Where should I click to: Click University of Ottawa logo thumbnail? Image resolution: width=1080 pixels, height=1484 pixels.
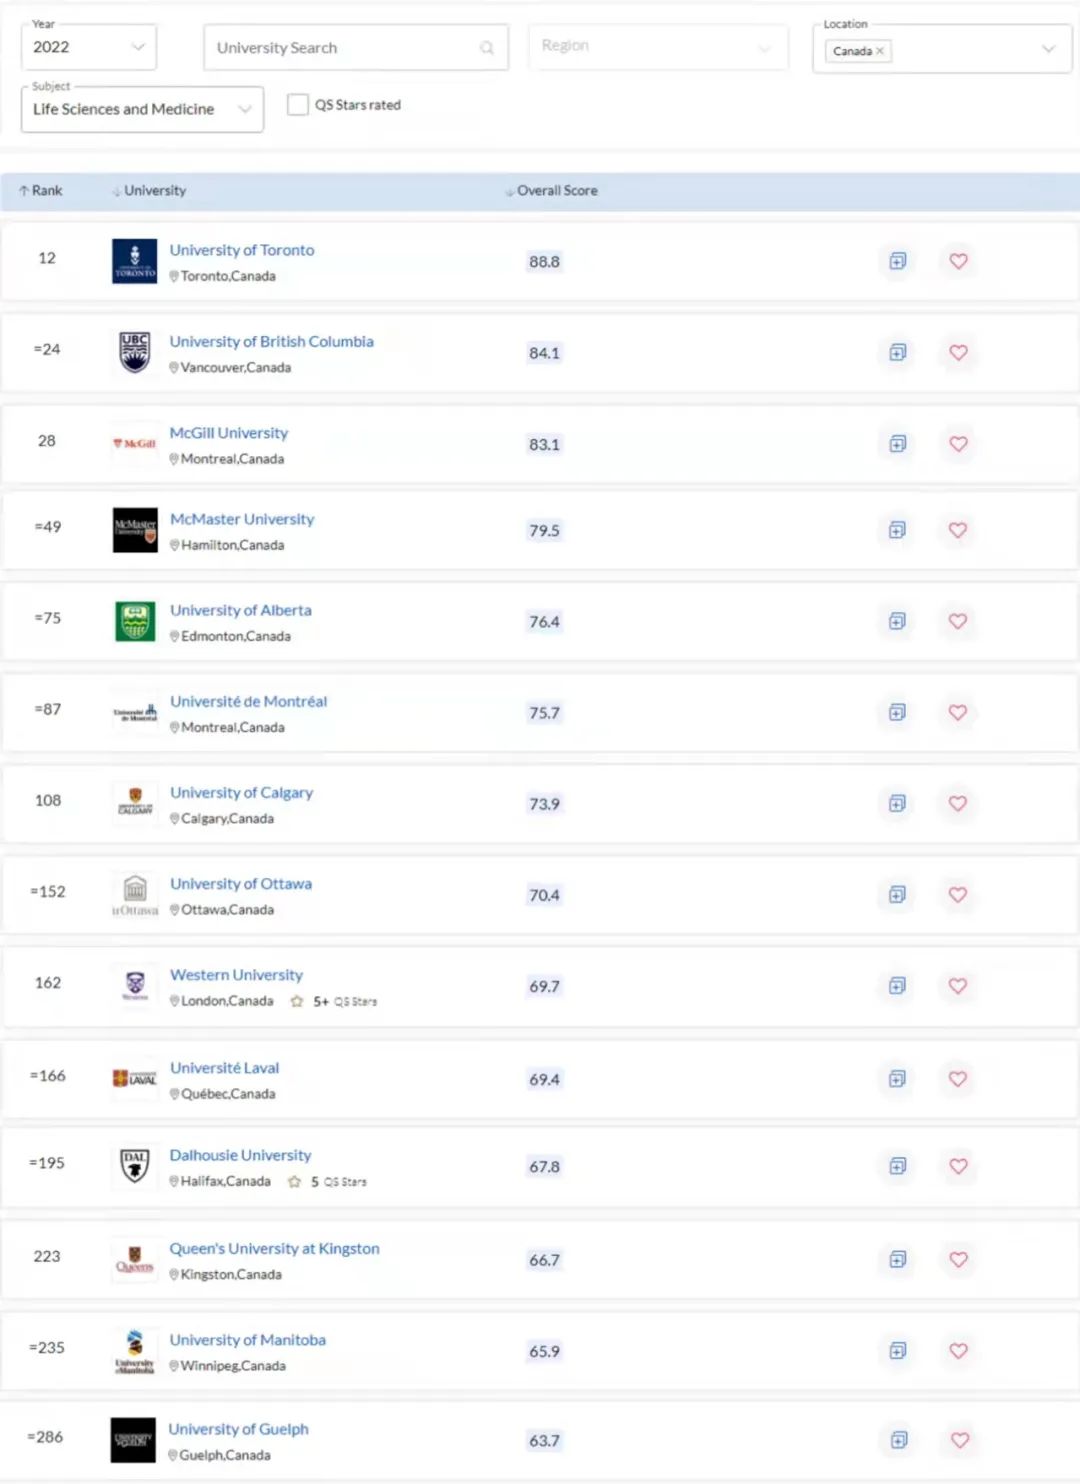point(135,894)
